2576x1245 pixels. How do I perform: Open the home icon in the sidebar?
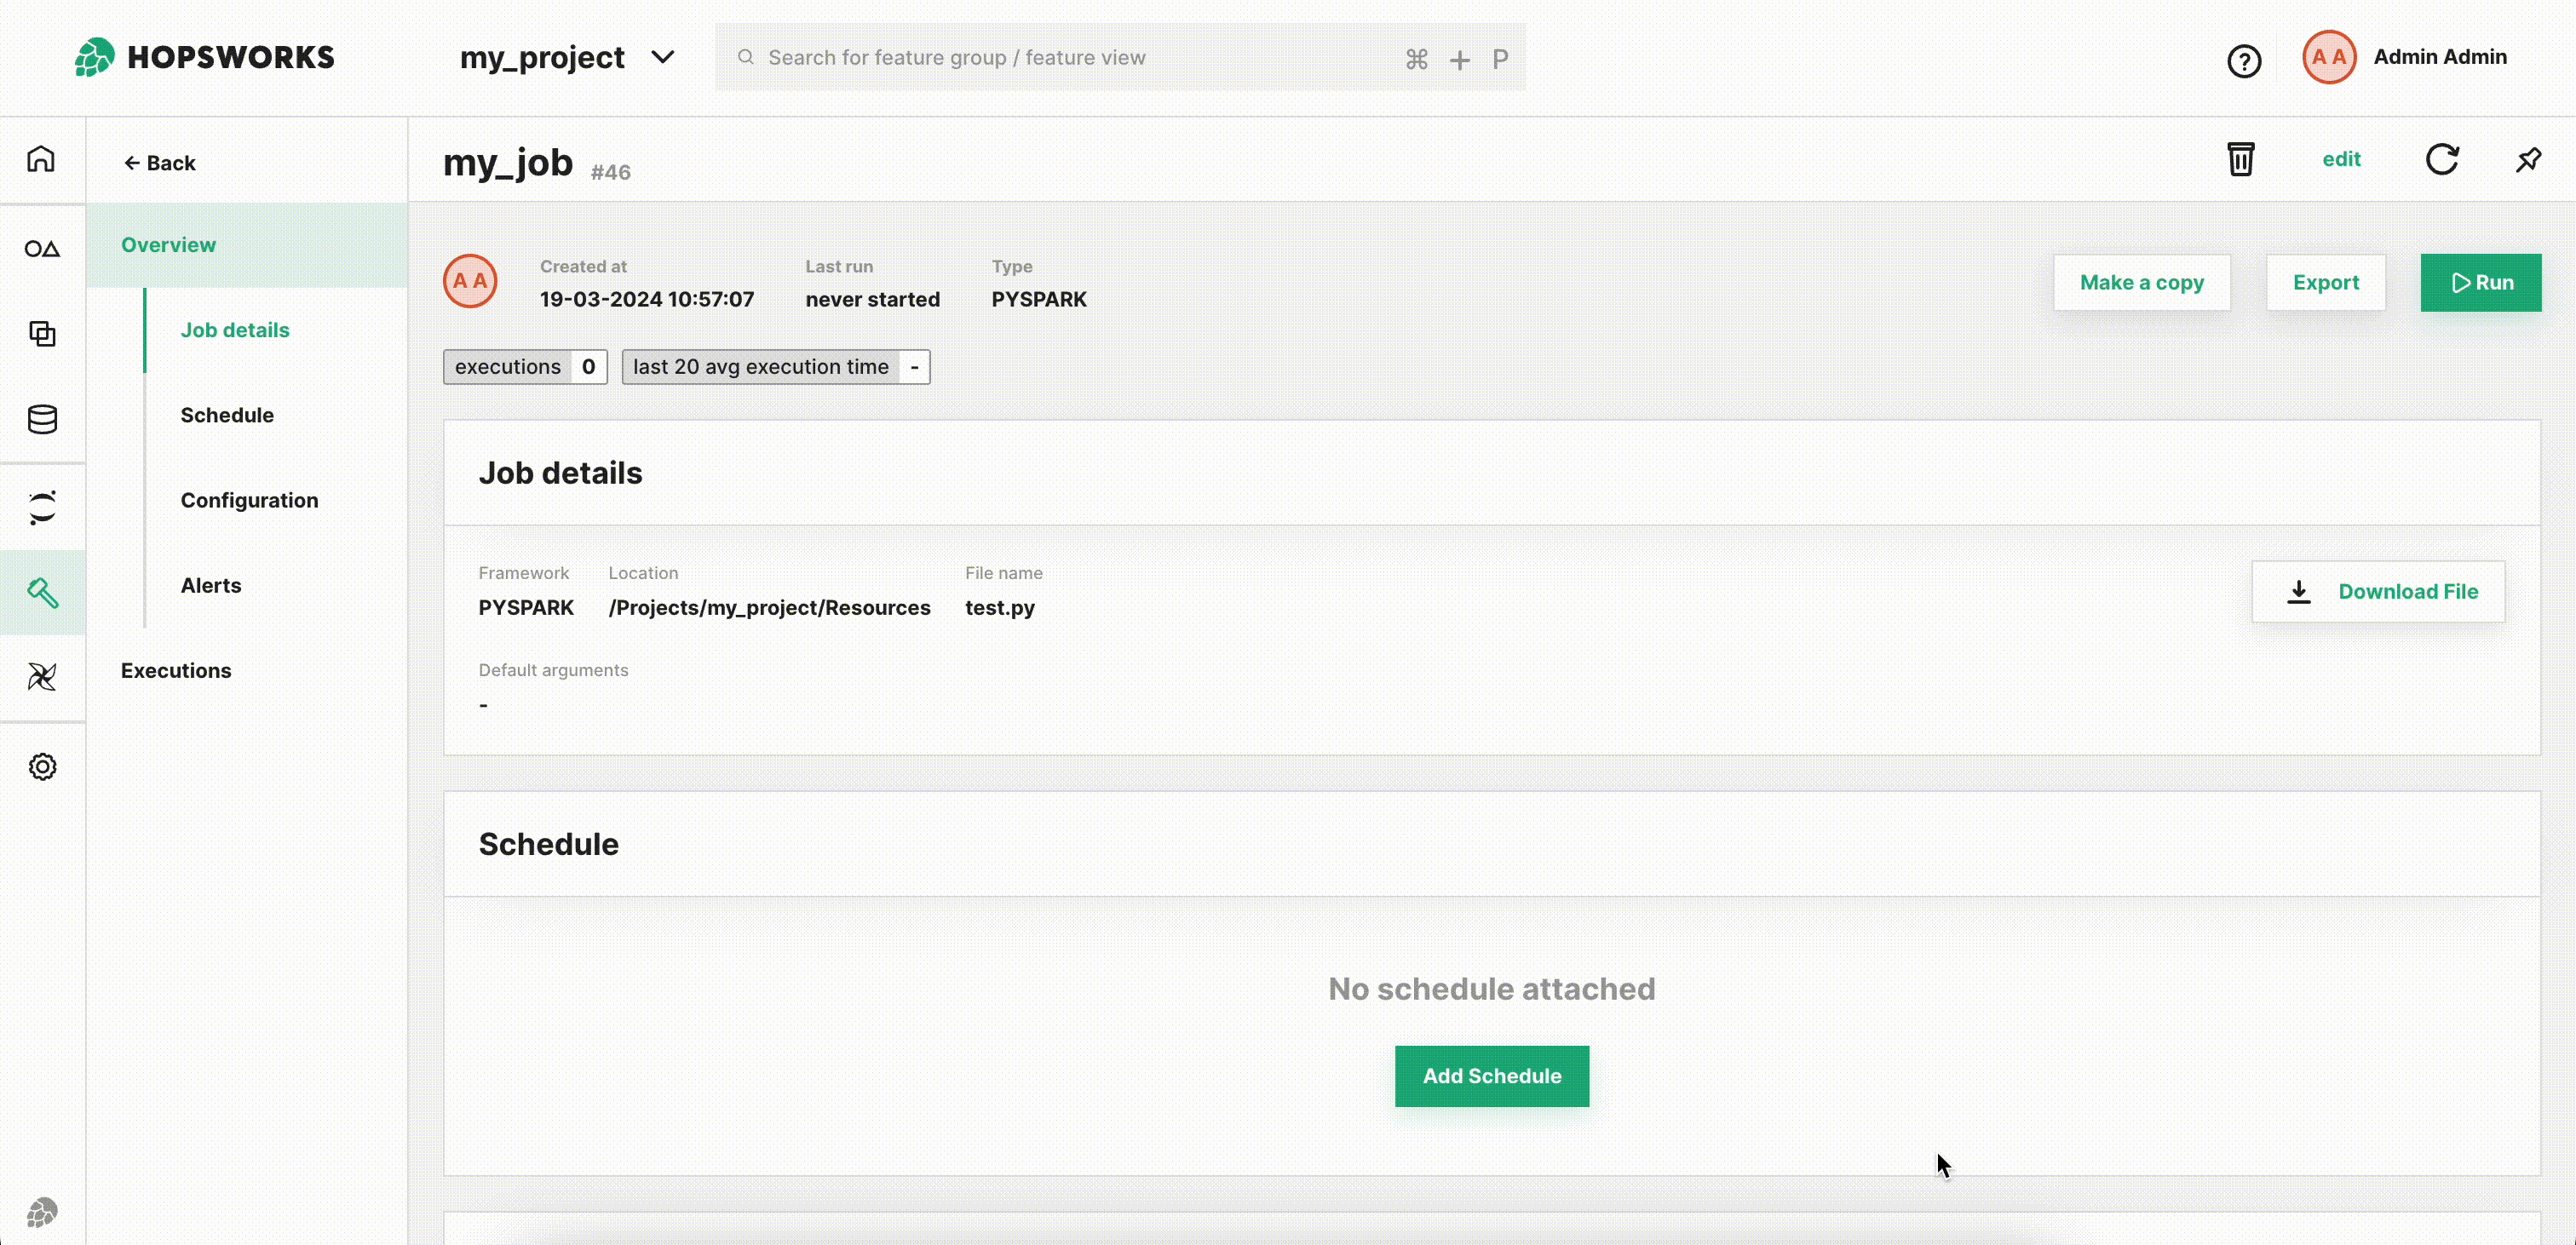click(41, 159)
